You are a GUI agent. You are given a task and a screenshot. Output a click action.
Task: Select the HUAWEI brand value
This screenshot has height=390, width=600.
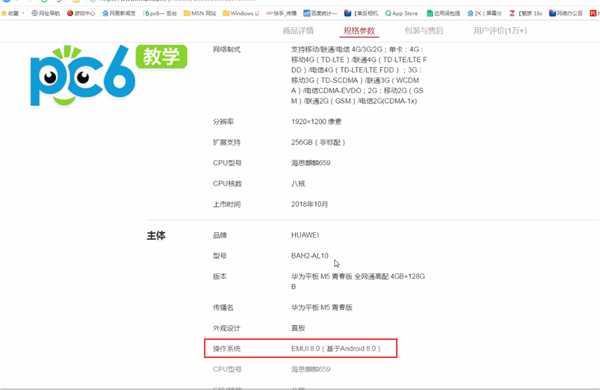[x=305, y=235]
